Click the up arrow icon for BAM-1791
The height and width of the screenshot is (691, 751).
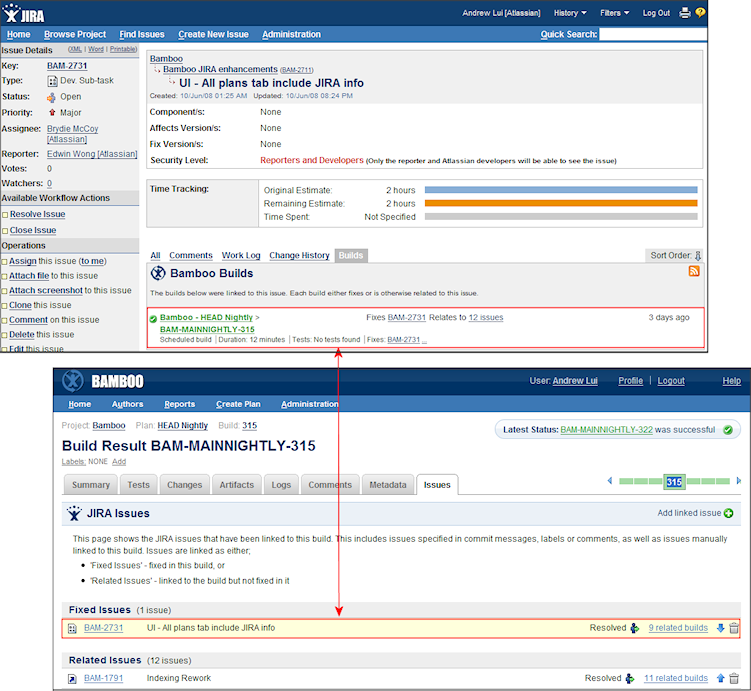click(x=720, y=678)
